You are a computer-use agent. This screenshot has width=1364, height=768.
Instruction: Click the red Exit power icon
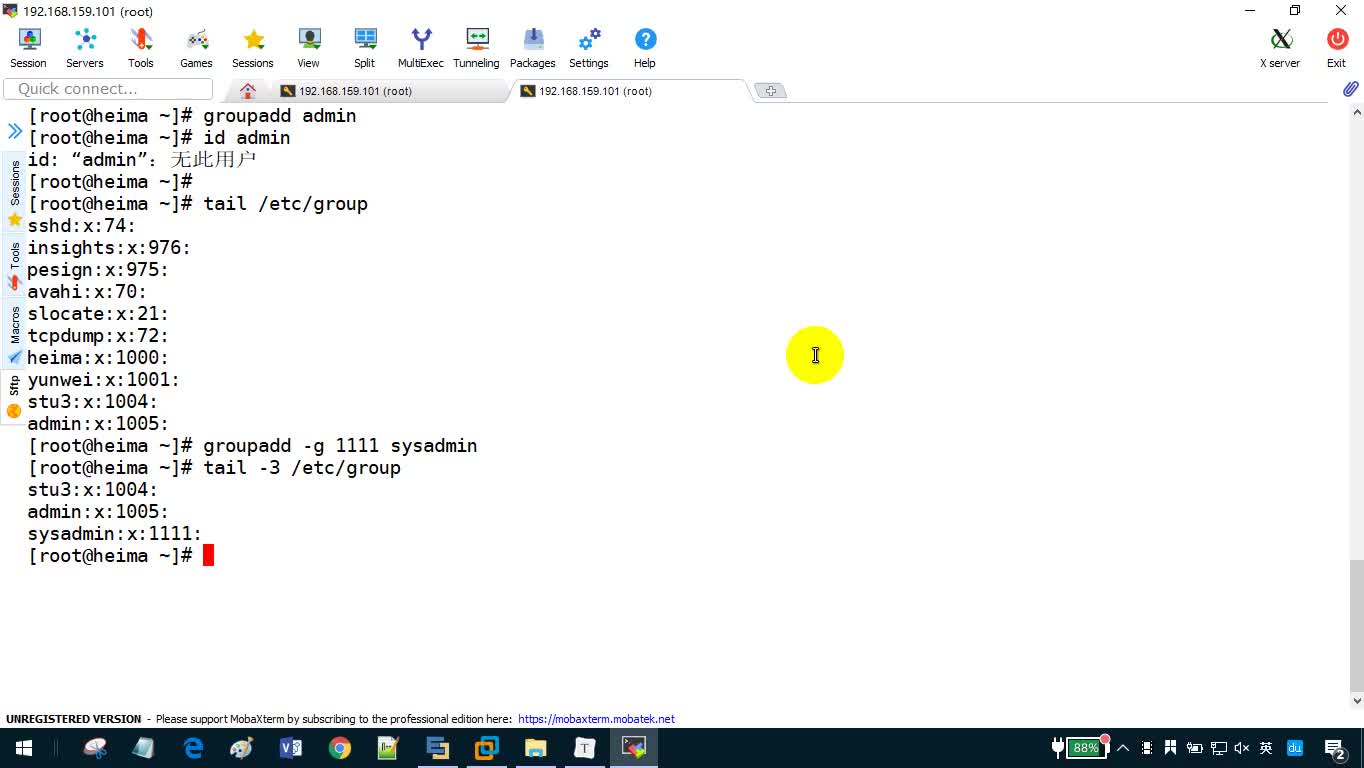point(1337,48)
